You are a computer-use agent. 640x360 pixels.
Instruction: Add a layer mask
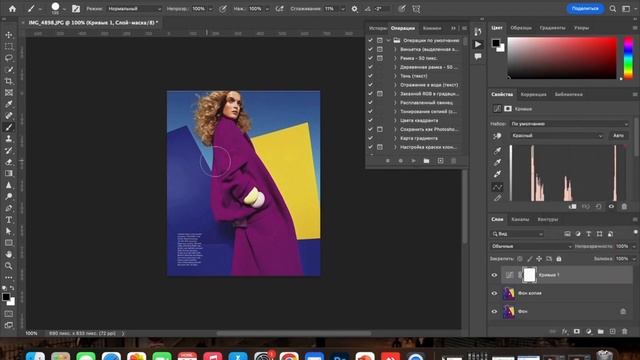coord(577,331)
